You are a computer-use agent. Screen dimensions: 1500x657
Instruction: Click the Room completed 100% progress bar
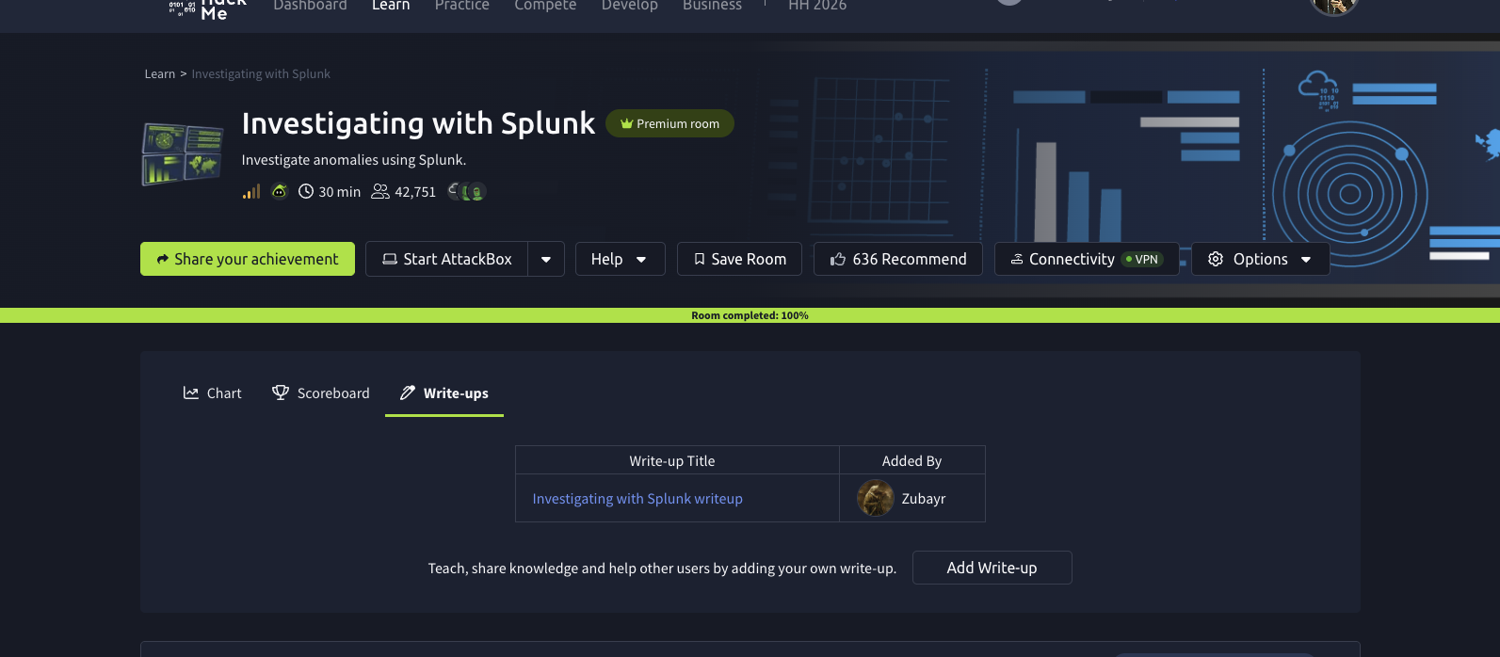point(750,315)
